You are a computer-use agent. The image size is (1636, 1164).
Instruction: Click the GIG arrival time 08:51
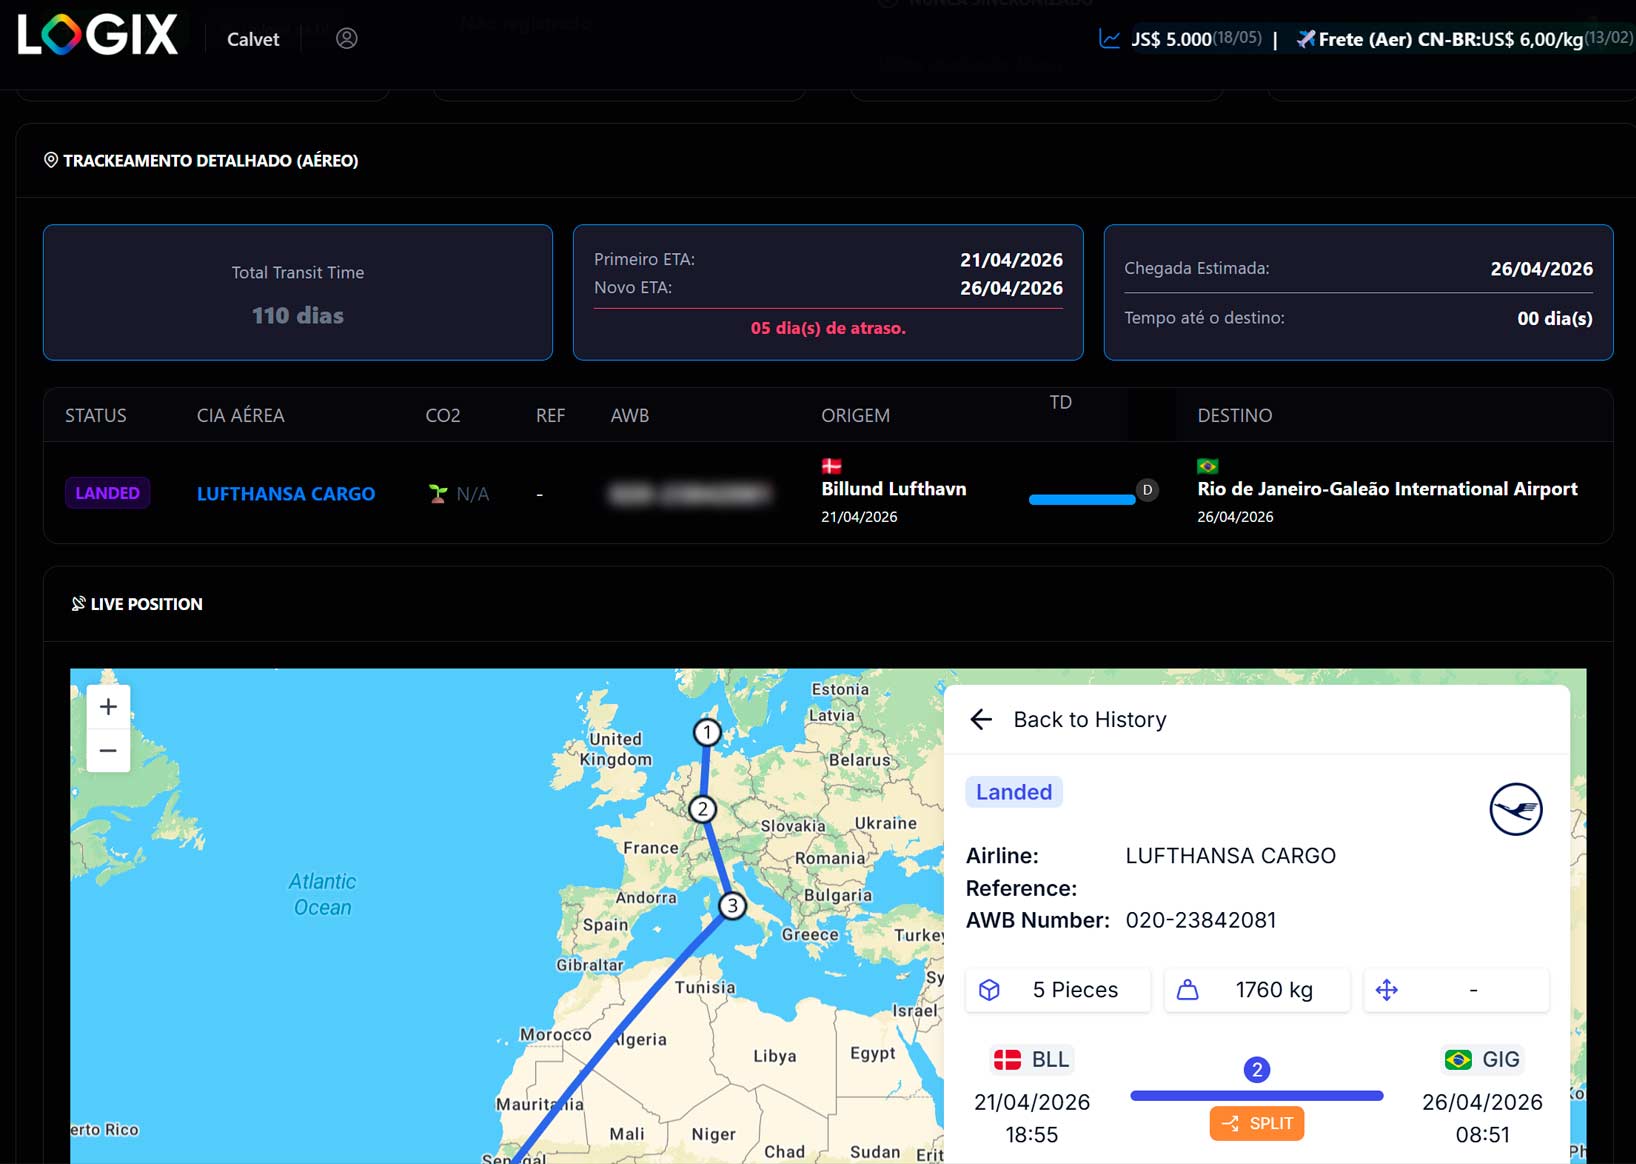pyautogui.click(x=1482, y=1135)
